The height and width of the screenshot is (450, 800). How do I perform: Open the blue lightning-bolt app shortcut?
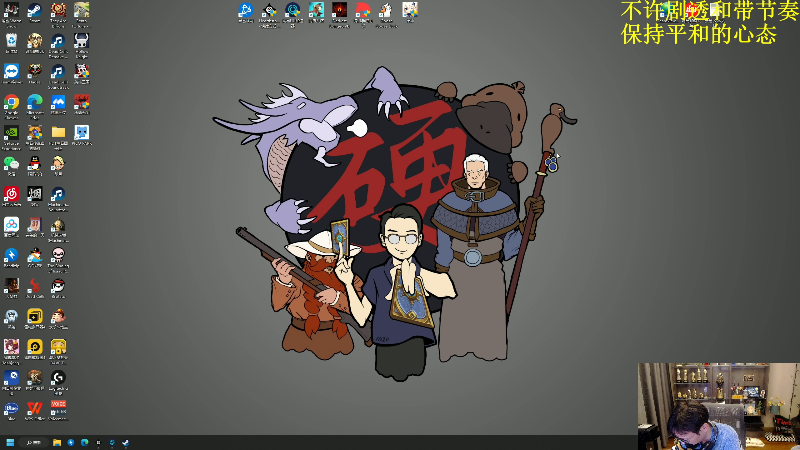coord(11,256)
